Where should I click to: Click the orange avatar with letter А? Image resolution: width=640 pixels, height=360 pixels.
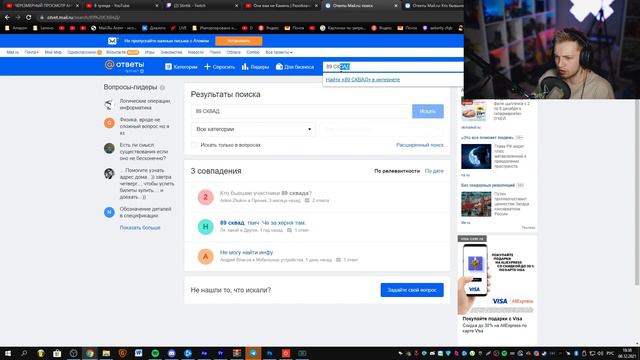pos(206,256)
